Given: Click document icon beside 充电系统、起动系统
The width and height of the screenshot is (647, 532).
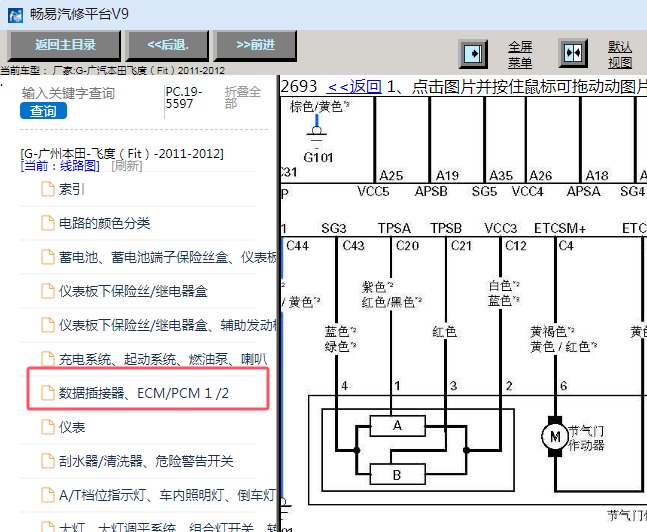Looking at the screenshot, I should click(x=48, y=359).
